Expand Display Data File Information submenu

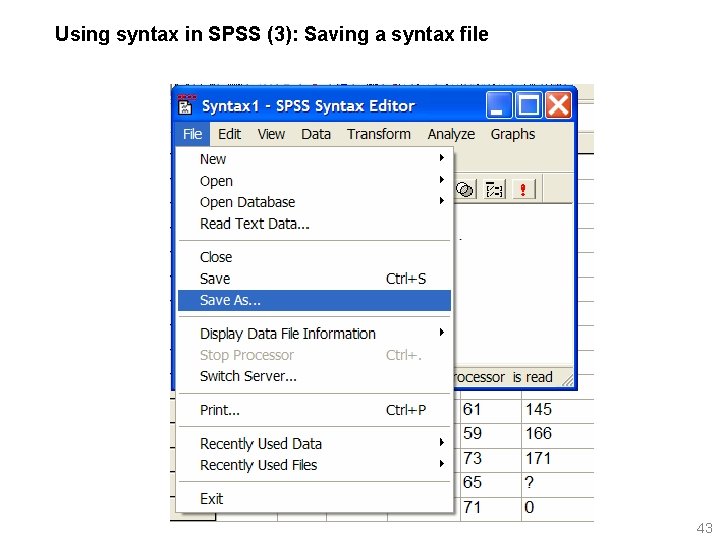click(315, 333)
